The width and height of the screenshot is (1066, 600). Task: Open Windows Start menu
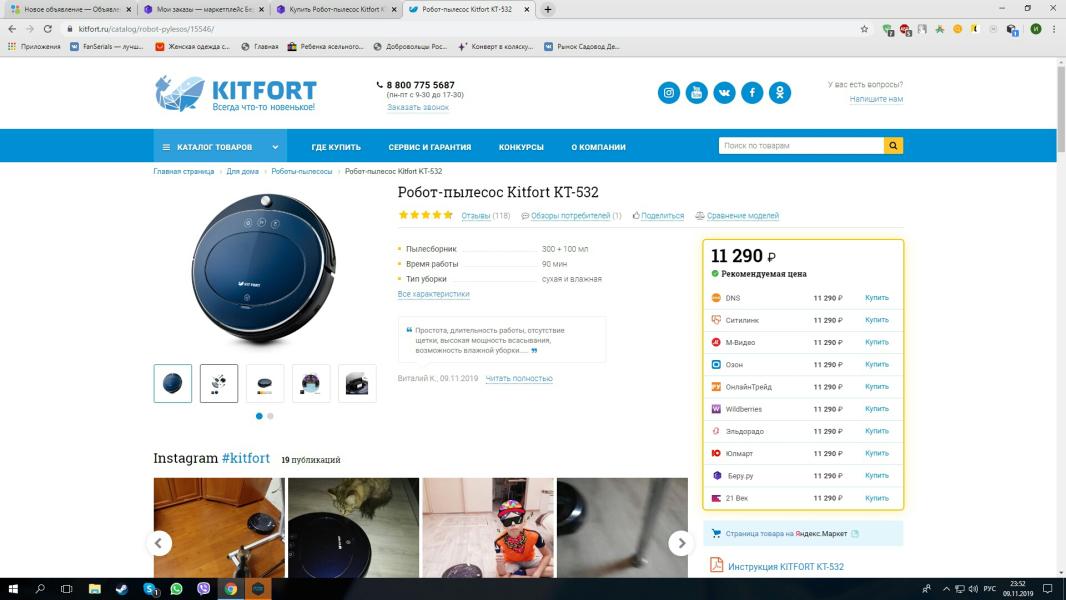[13, 589]
